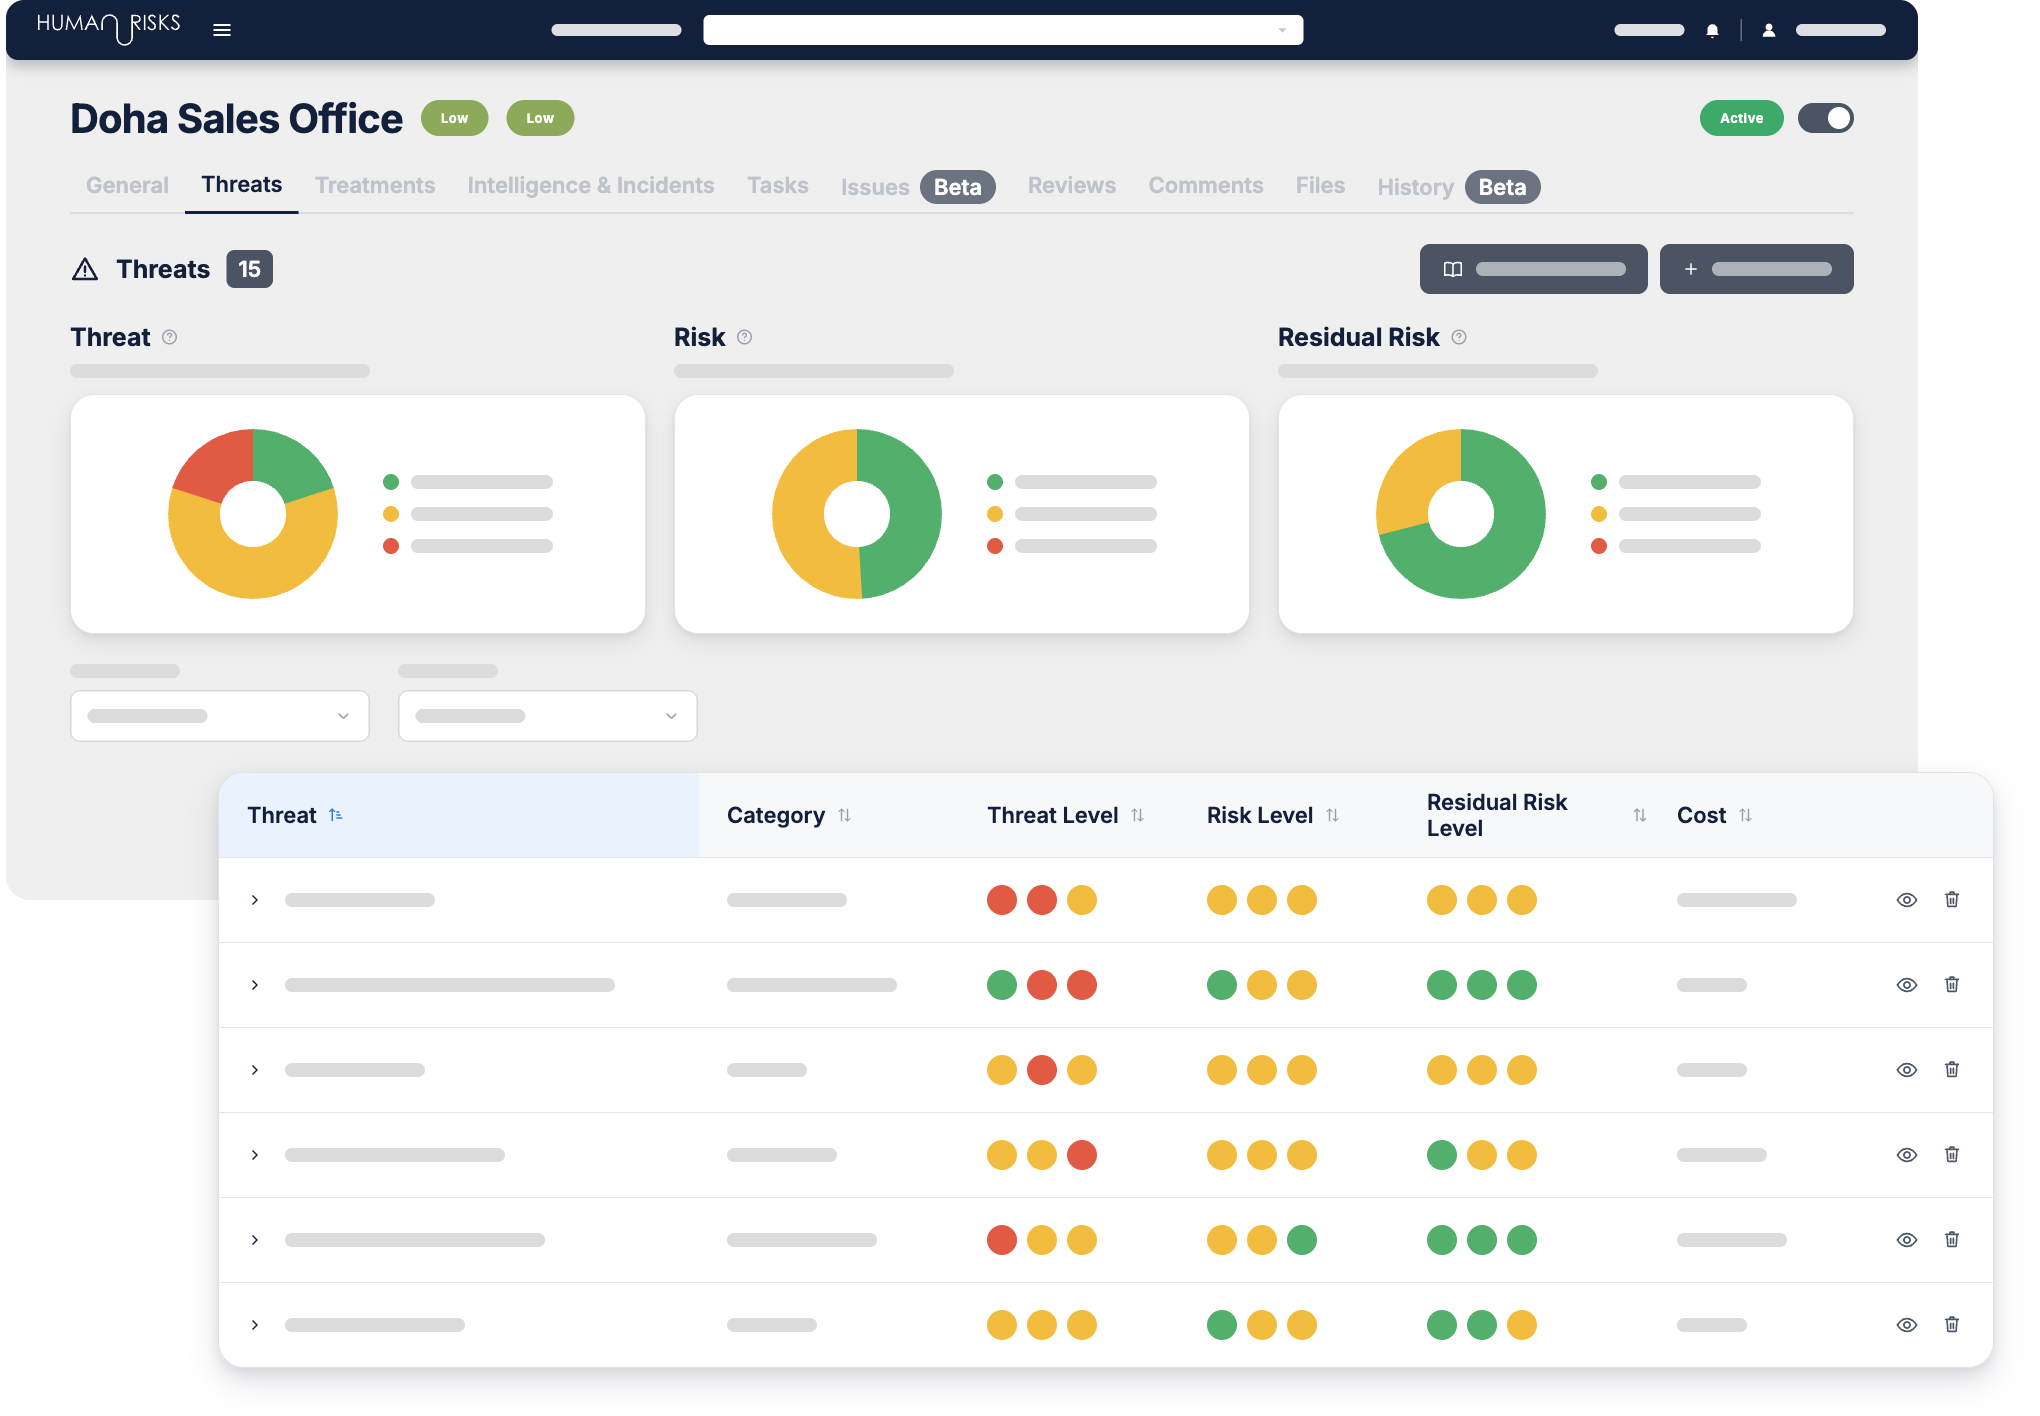
Task: Delete the second threat row
Action: click(x=1951, y=984)
